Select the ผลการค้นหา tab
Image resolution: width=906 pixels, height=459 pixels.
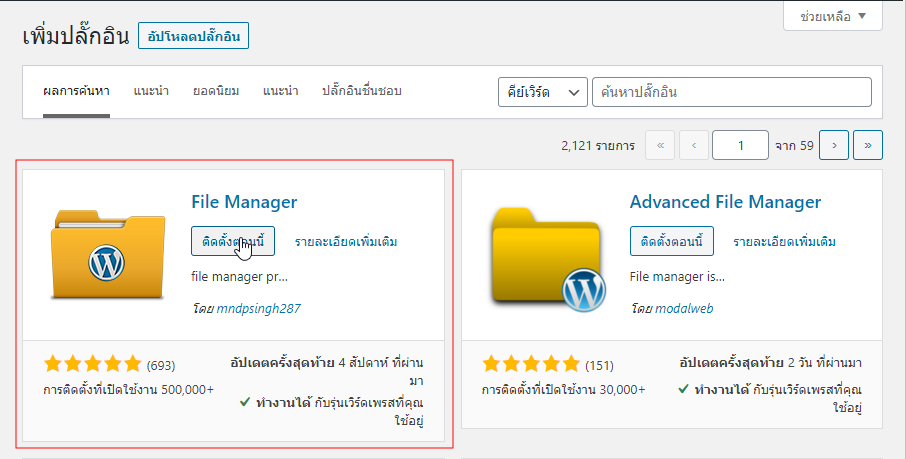coord(76,91)
